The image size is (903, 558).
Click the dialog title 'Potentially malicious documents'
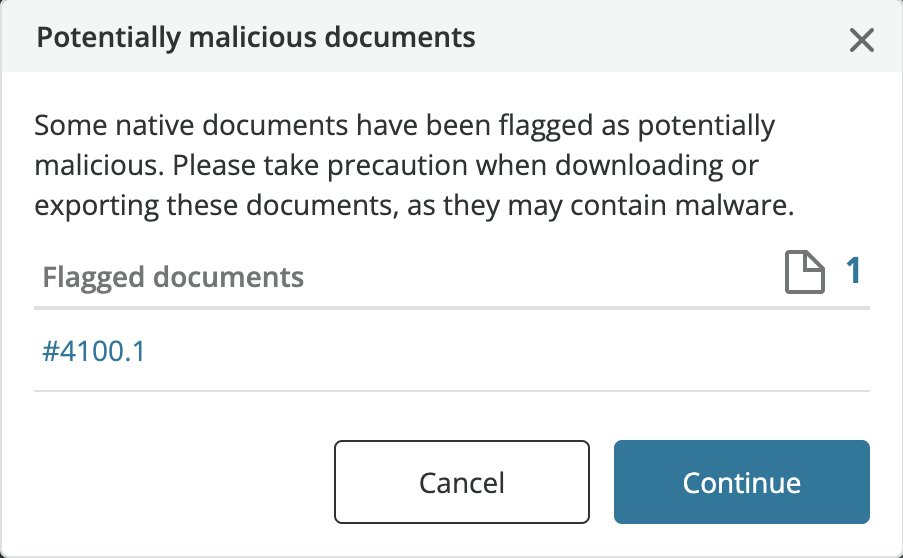pos(256,37)
